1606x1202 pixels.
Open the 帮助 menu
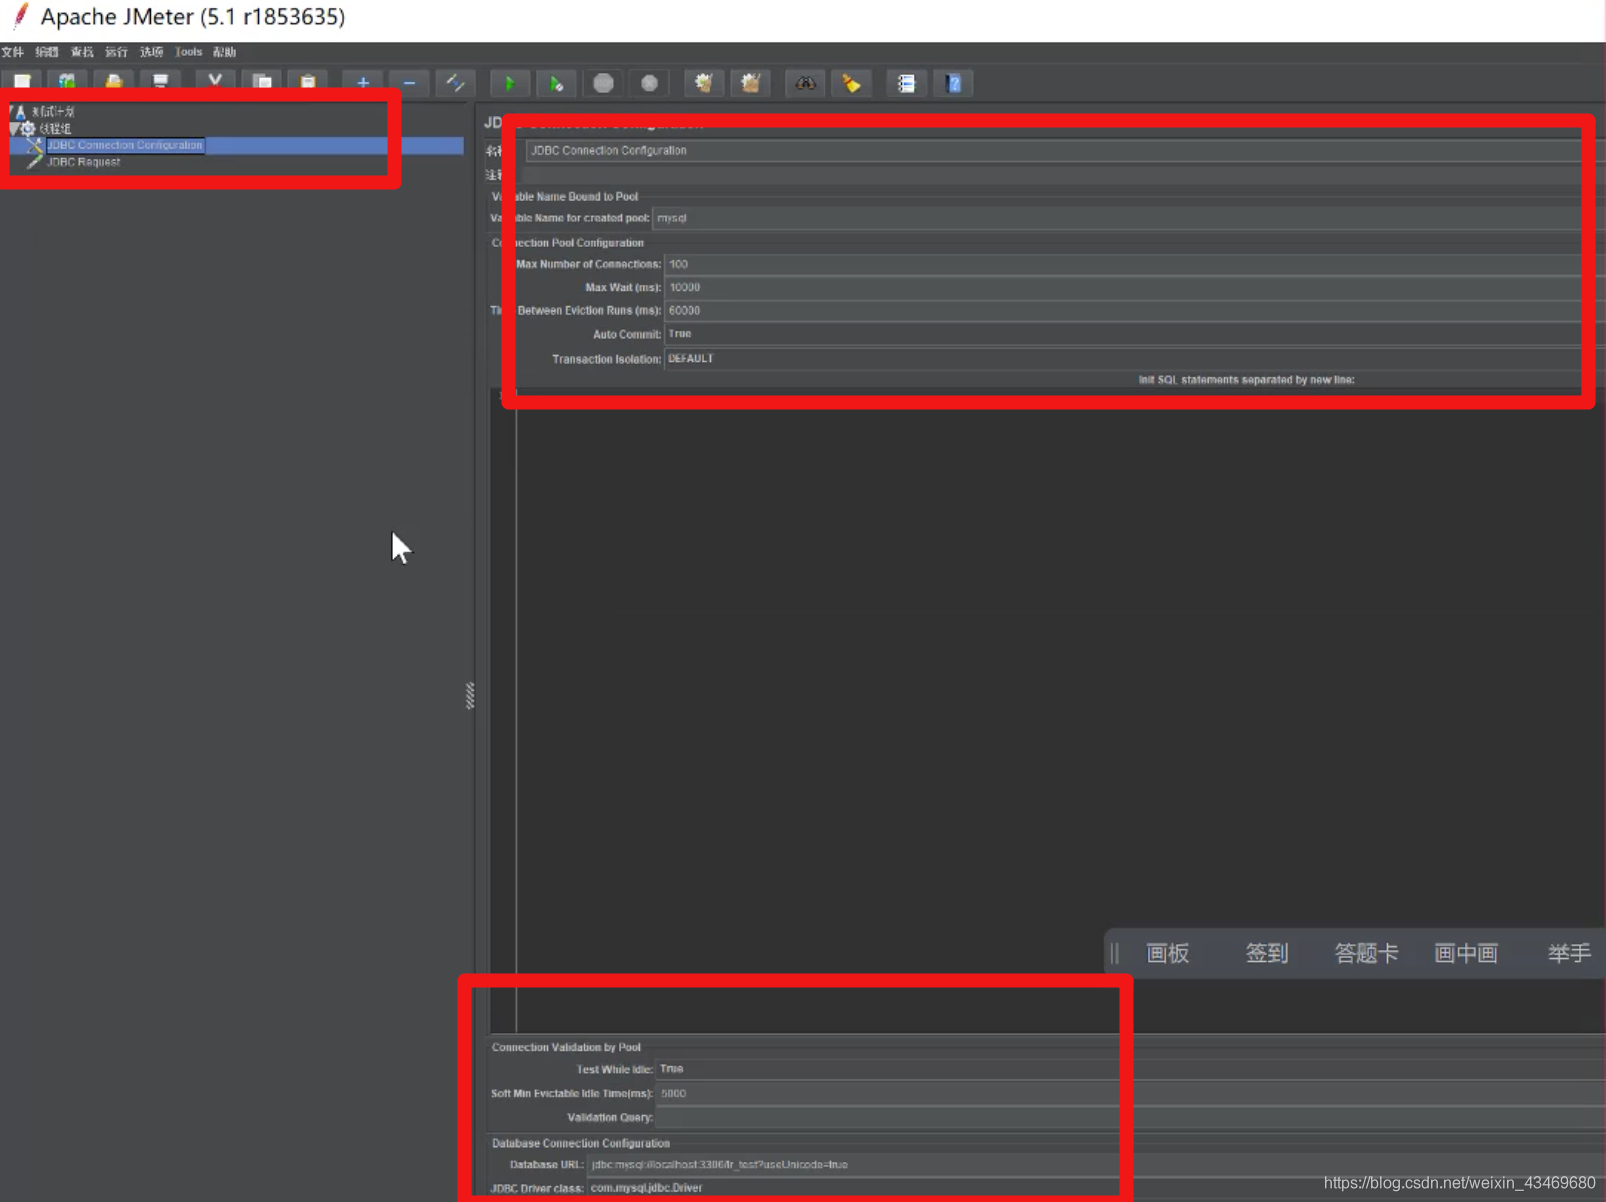[224, 52]
